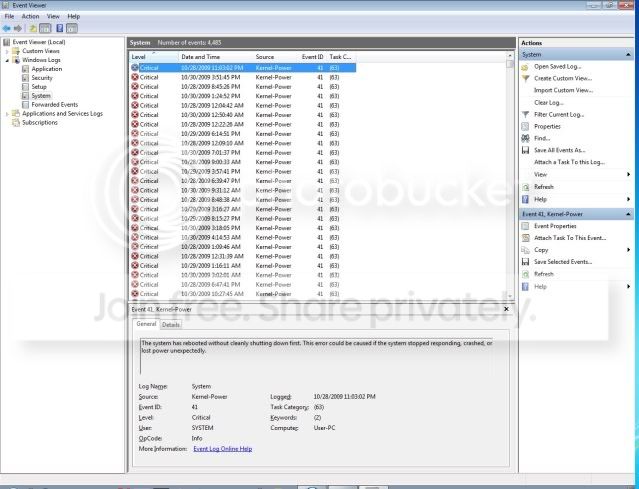Open the Copy submenu arrow in Actions
The image size is (639, 489).
click(629, 250)
